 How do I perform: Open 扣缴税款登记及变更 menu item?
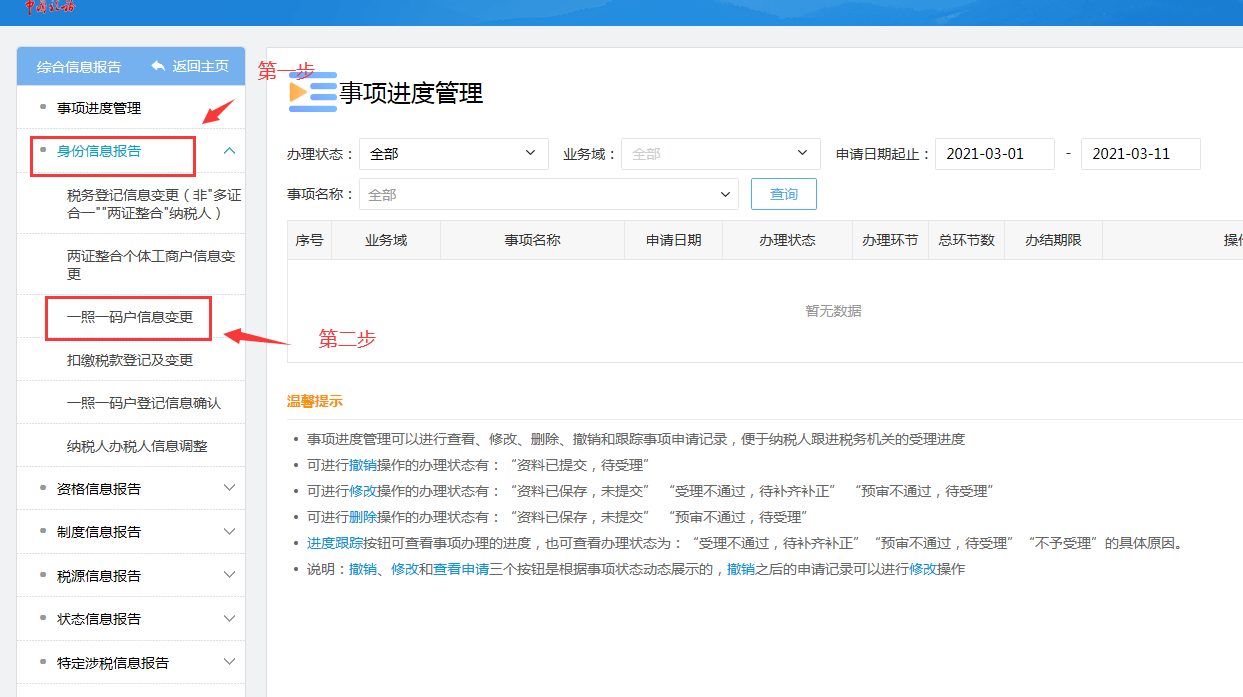coord(130,360)
